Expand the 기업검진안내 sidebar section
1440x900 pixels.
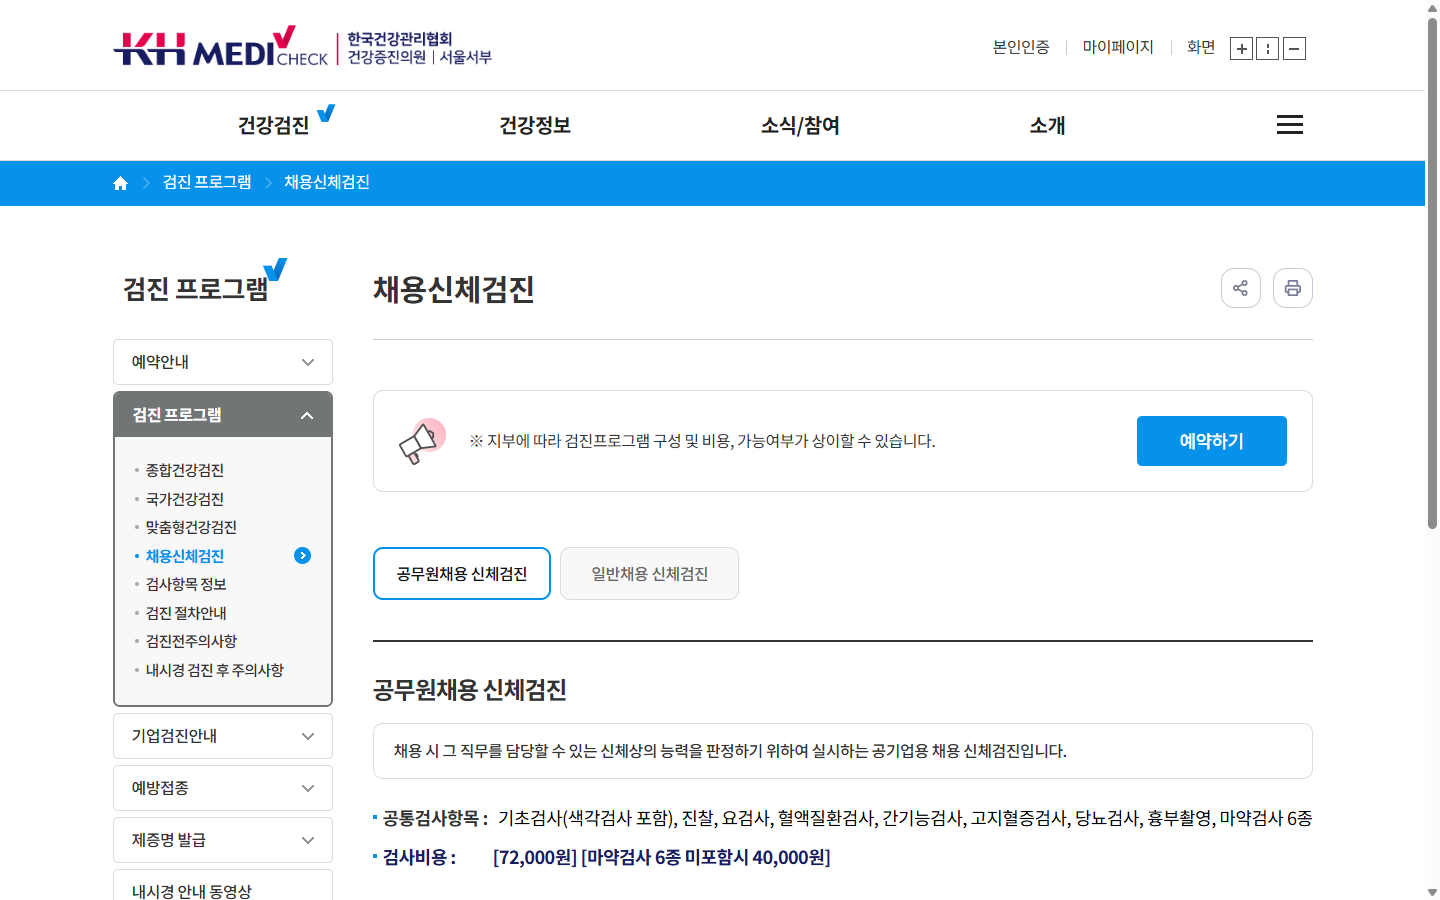coord(223,736)
